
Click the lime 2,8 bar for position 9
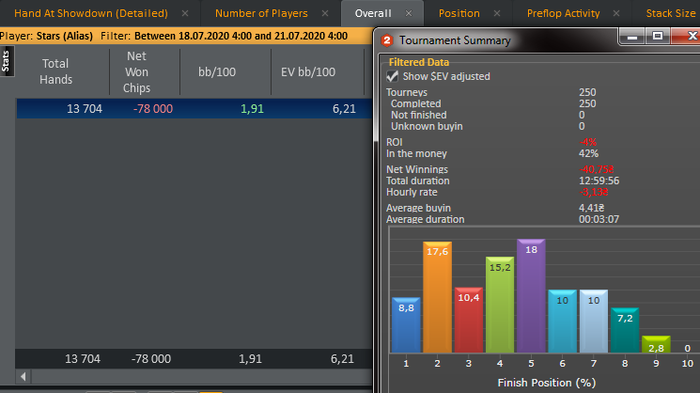click(x=656, y=344)
